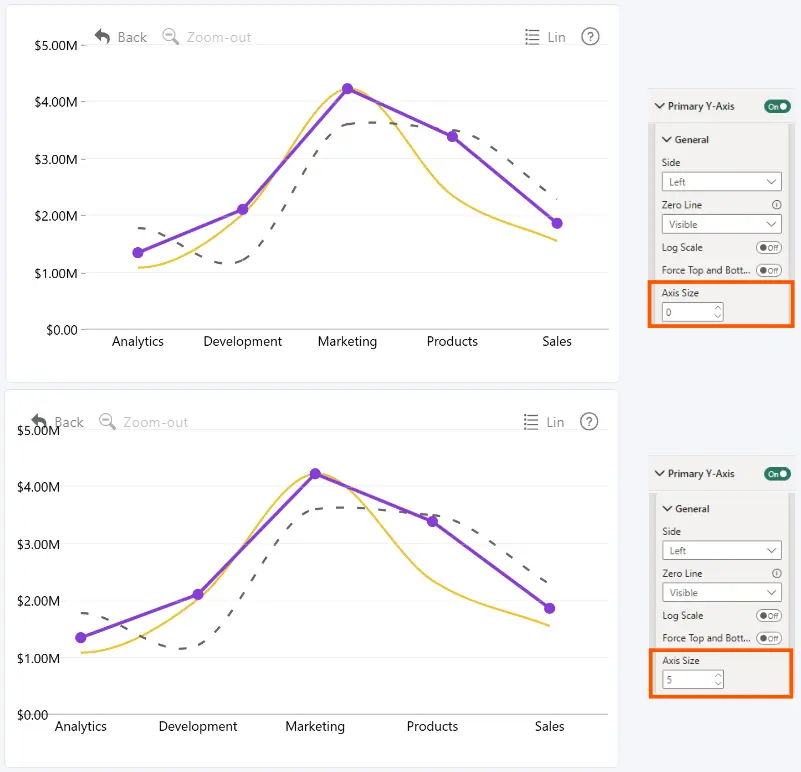Image resolution: width=801 pixels, height=772 pixels.
Task: Collapse the General section in upper panel
Action: pyautogui.click(x=667, y=139)
